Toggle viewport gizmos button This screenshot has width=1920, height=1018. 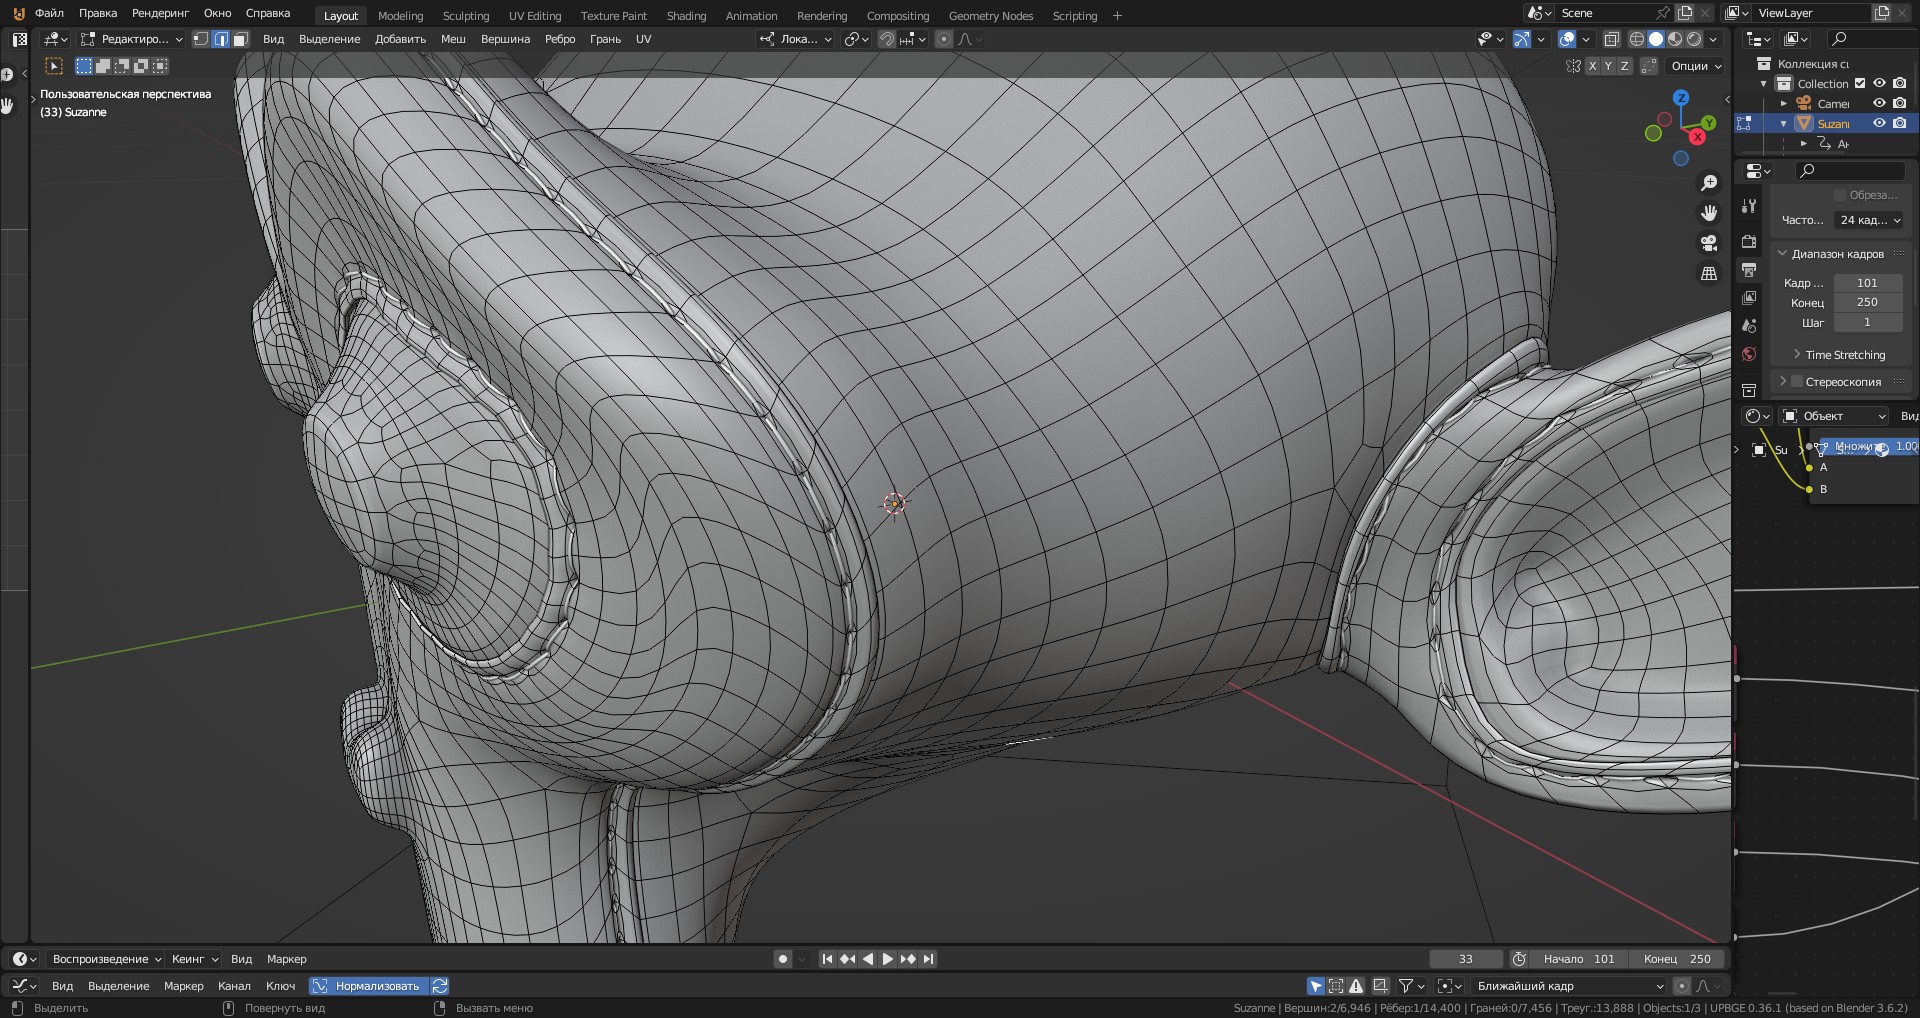point(1521,39)
